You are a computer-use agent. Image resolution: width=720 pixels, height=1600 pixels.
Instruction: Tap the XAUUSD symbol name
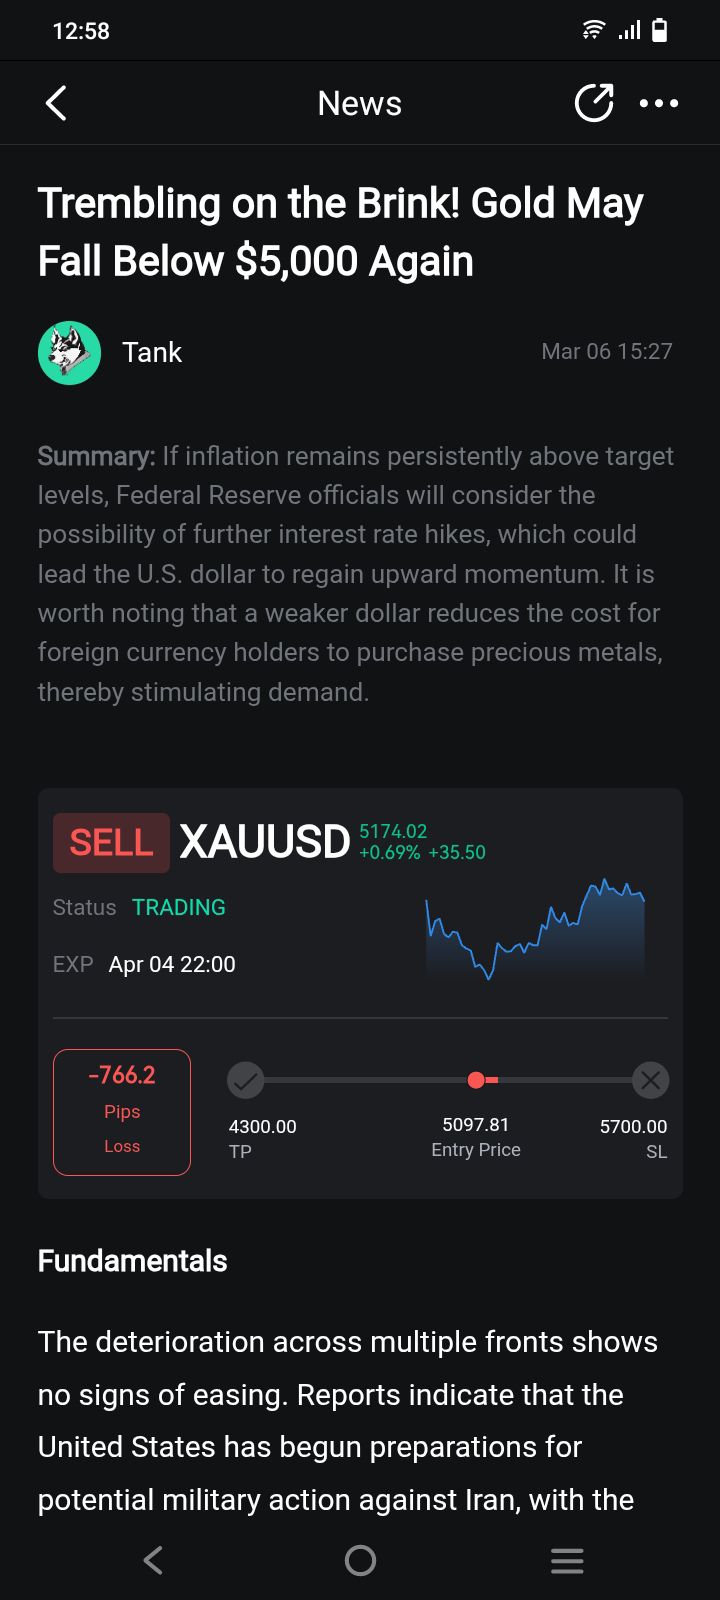pyautogui.click(x=265, y=842)
